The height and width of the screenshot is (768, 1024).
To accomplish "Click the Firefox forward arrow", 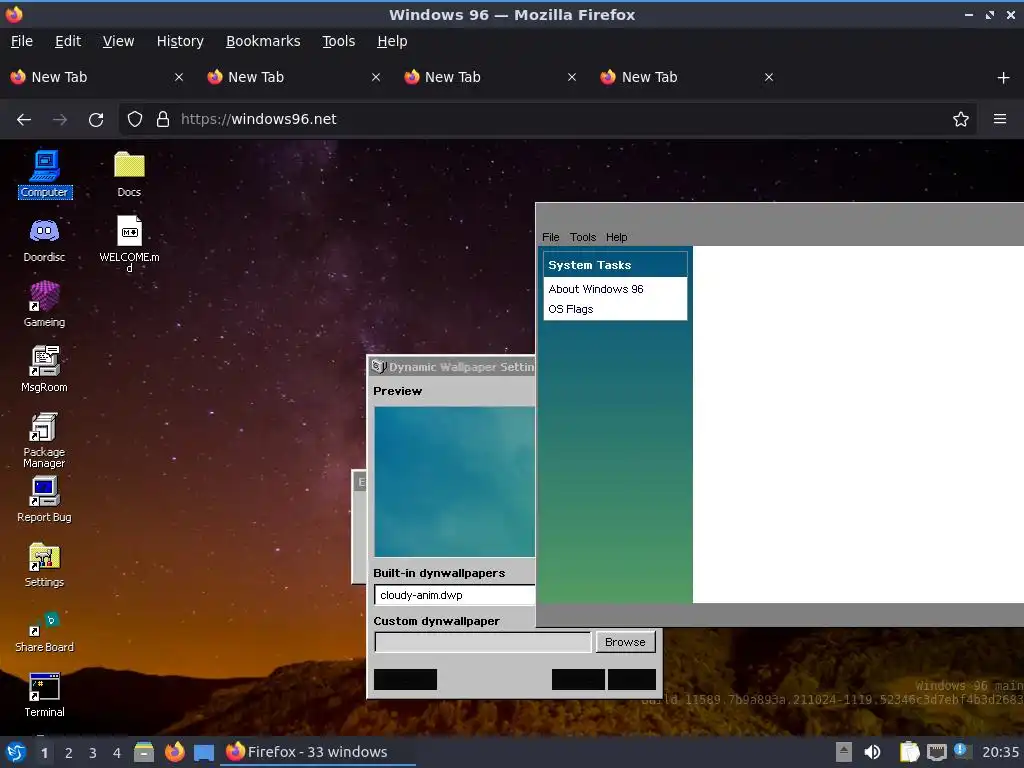I will click(x=60, y=120).
